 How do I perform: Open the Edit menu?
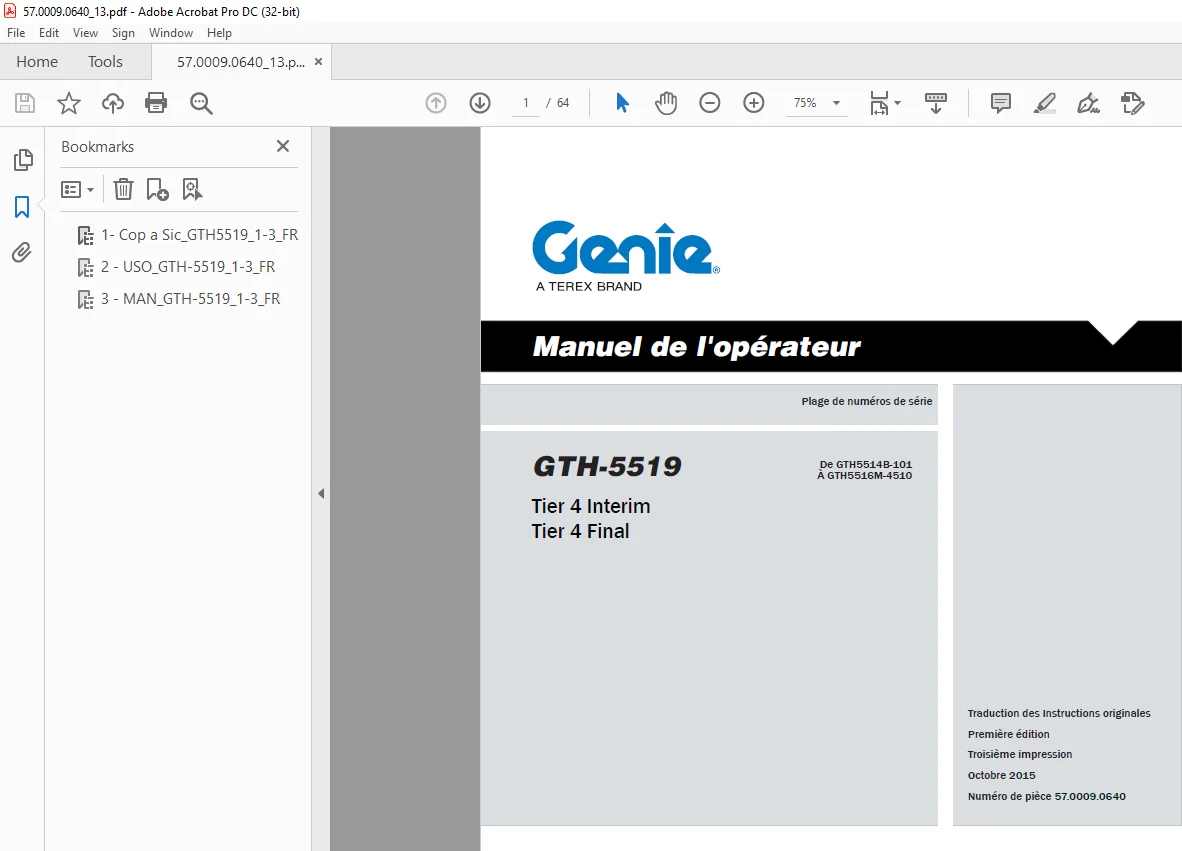[x=49, y=33]
